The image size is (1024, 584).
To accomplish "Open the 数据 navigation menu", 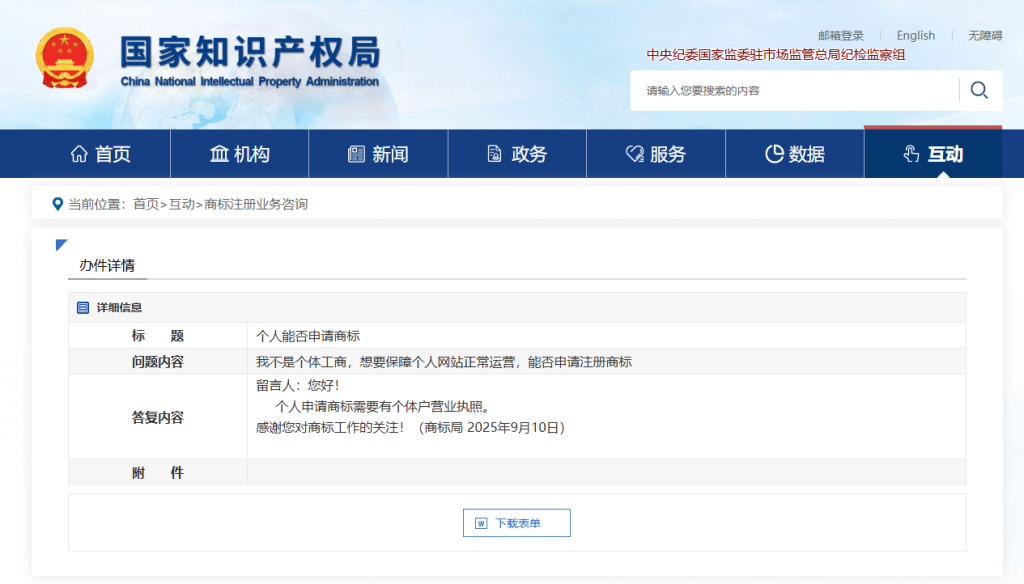I will coord(795,154).
